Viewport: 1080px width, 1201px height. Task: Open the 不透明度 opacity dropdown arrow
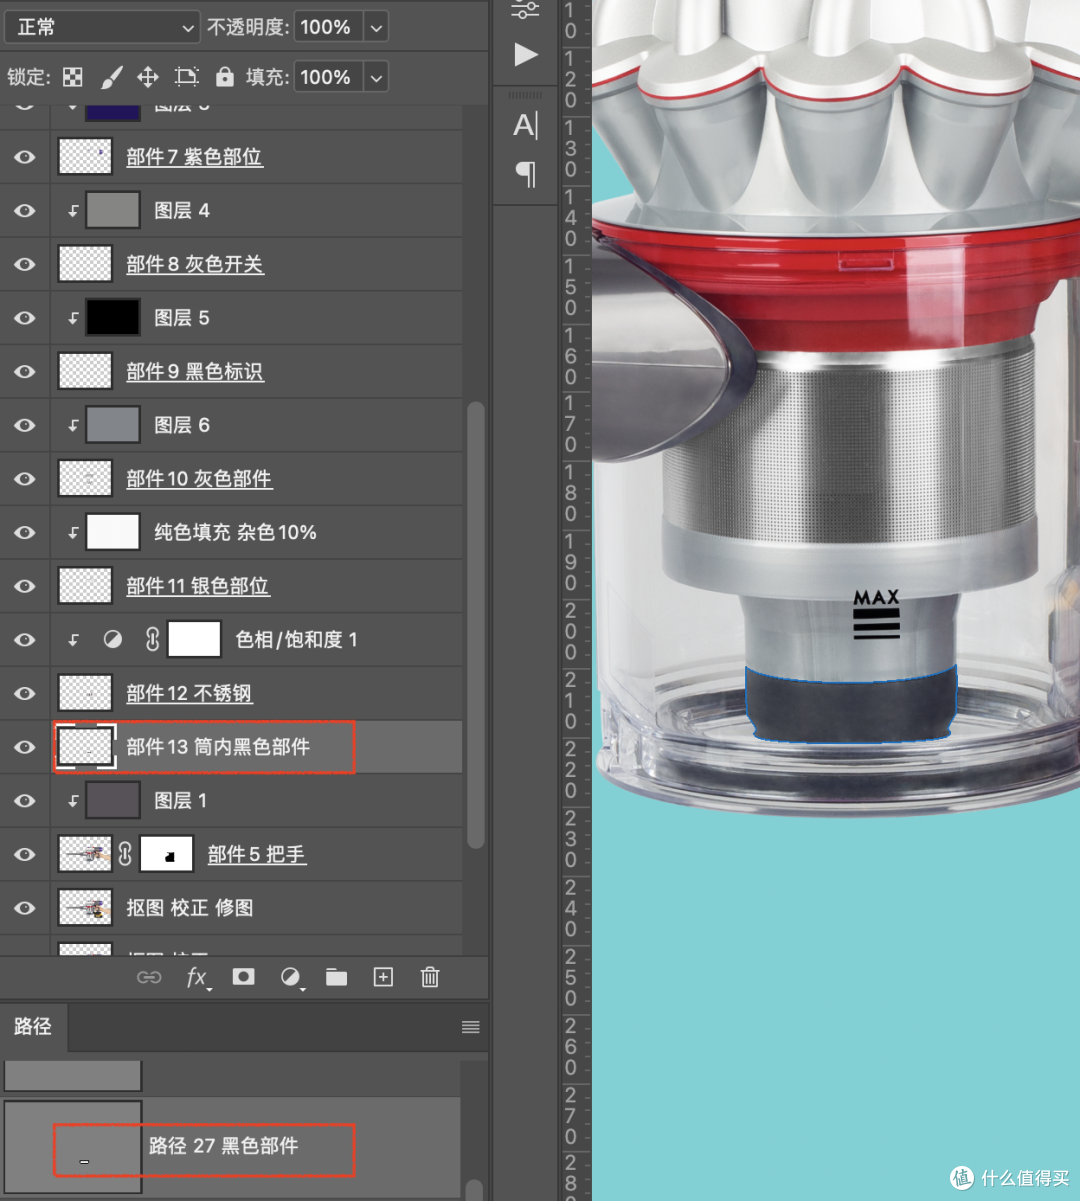pyautogui.click(x=376, y=27)
